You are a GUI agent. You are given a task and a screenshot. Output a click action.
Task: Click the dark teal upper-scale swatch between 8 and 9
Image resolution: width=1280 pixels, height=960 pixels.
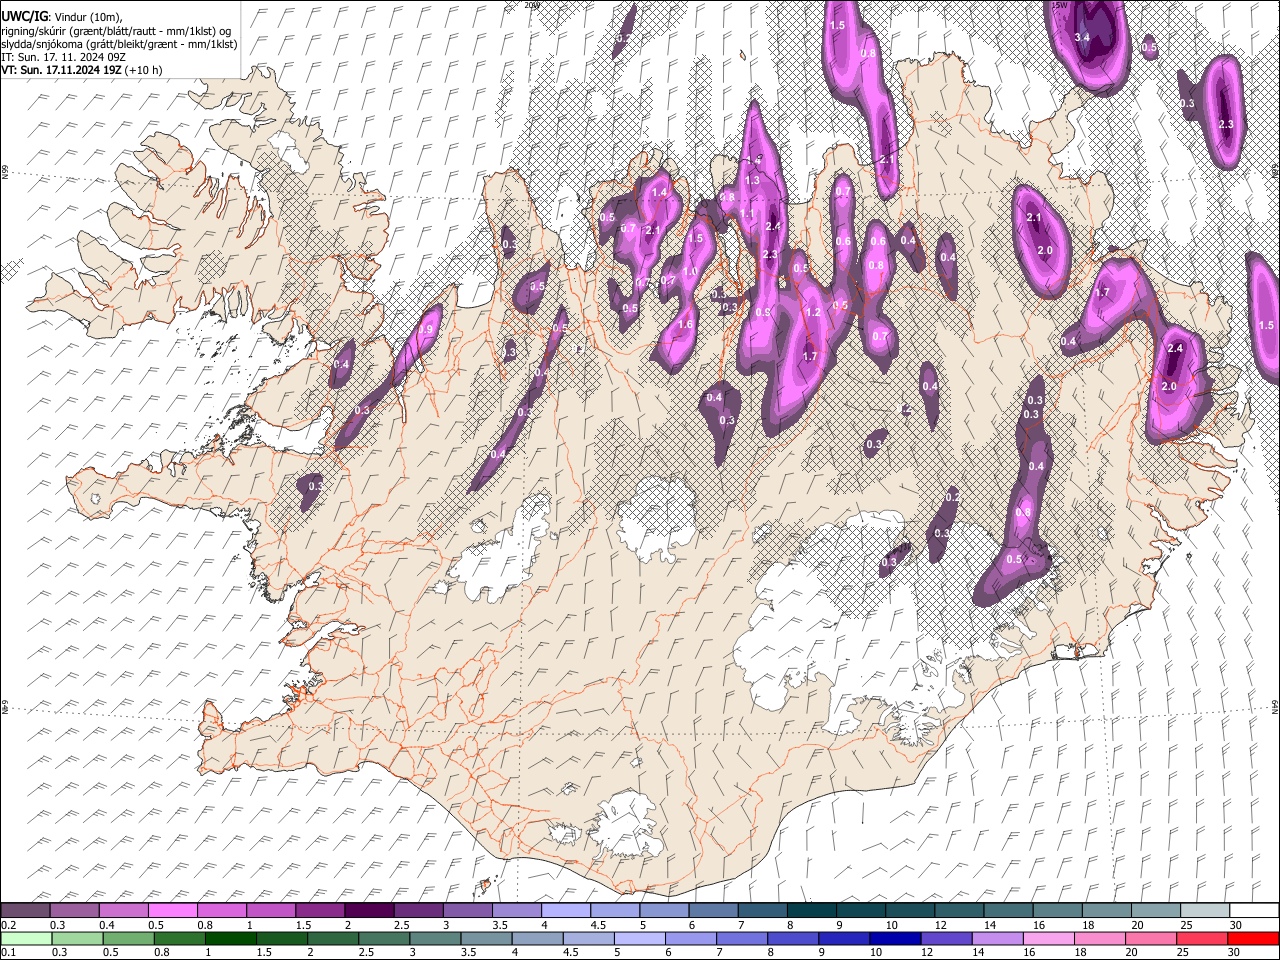tap(811, 910)
